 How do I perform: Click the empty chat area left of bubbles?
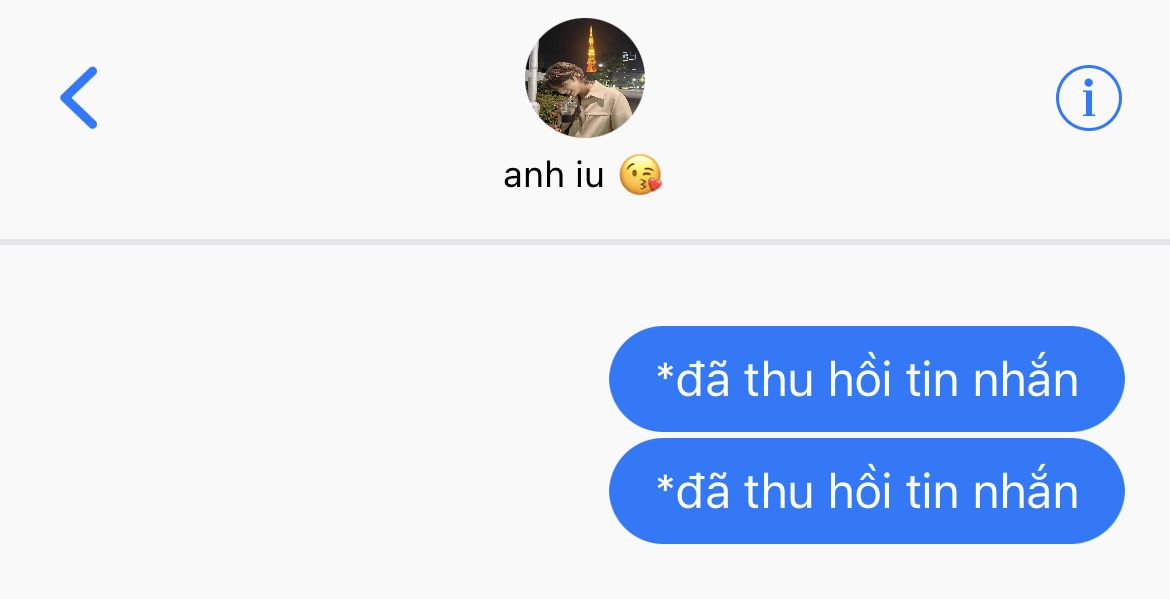click(298, 433)
